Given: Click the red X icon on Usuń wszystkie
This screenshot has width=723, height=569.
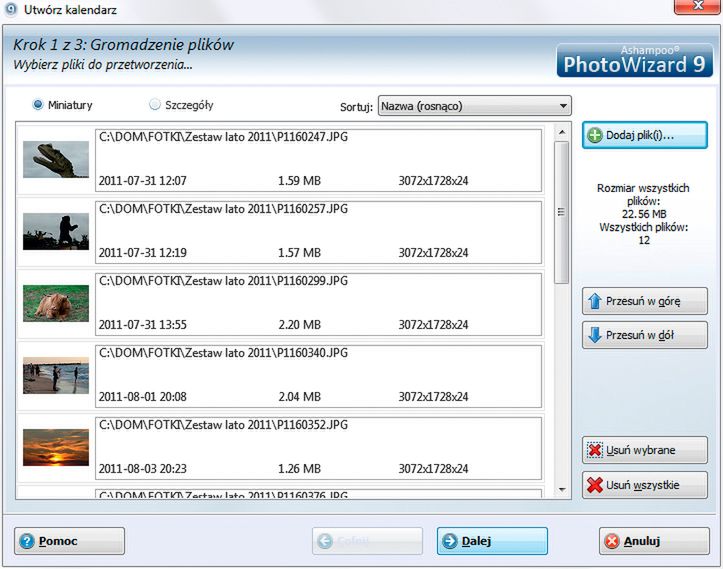Looking at the screenshot, I should [x=595, y=485].
